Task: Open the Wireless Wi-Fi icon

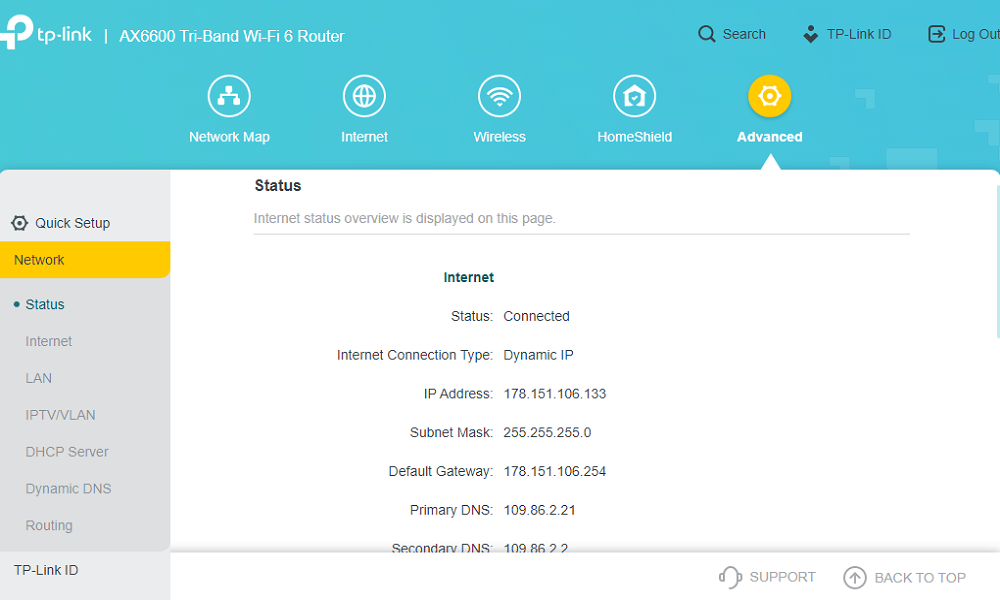Action: coord(499,96)
